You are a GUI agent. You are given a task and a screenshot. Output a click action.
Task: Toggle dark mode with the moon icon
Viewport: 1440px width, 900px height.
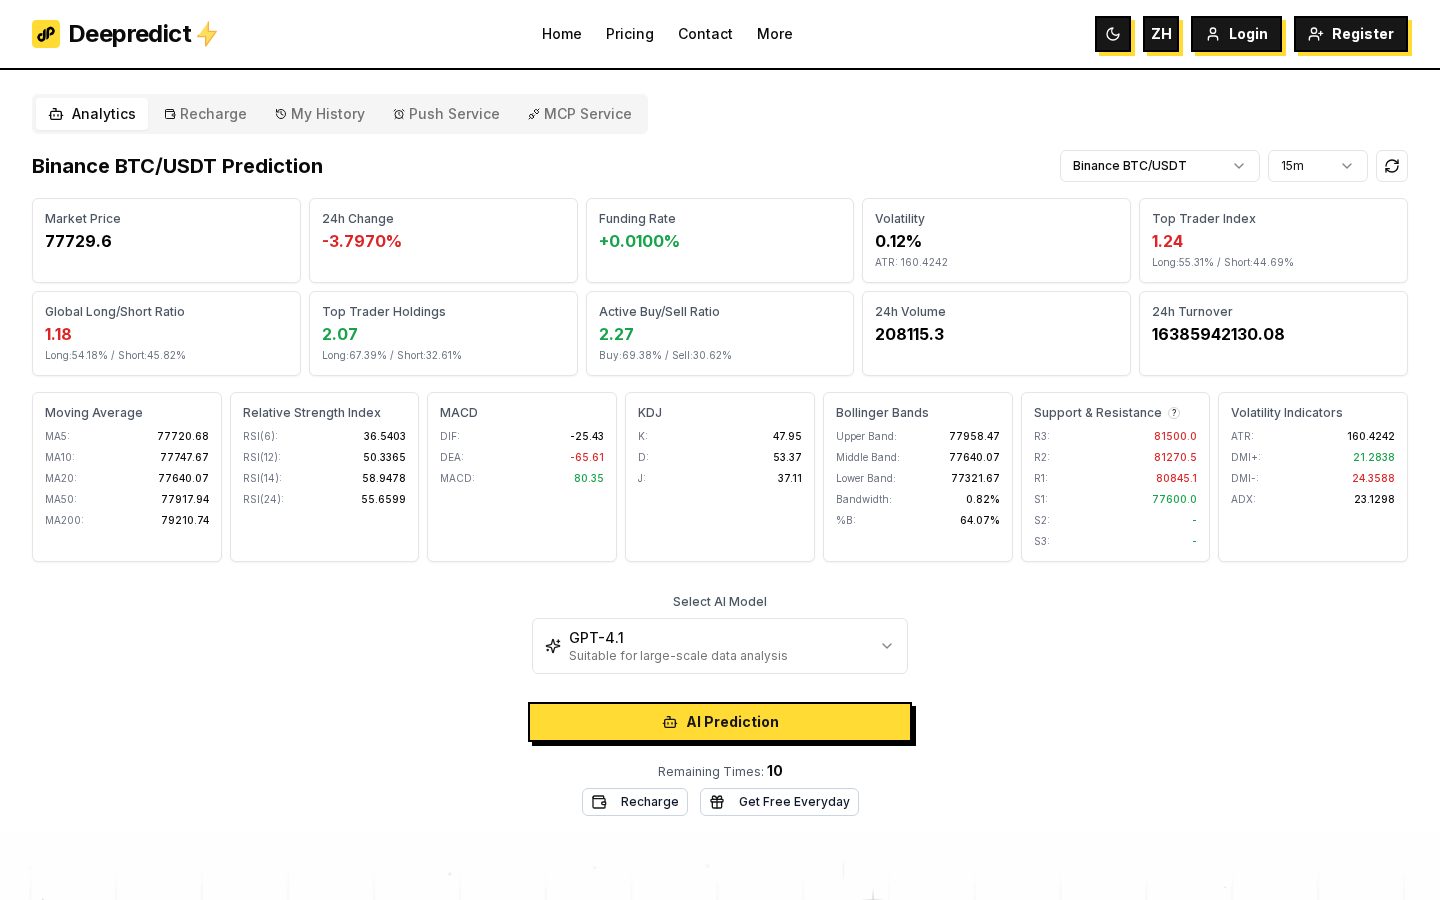coord(1113,34)
